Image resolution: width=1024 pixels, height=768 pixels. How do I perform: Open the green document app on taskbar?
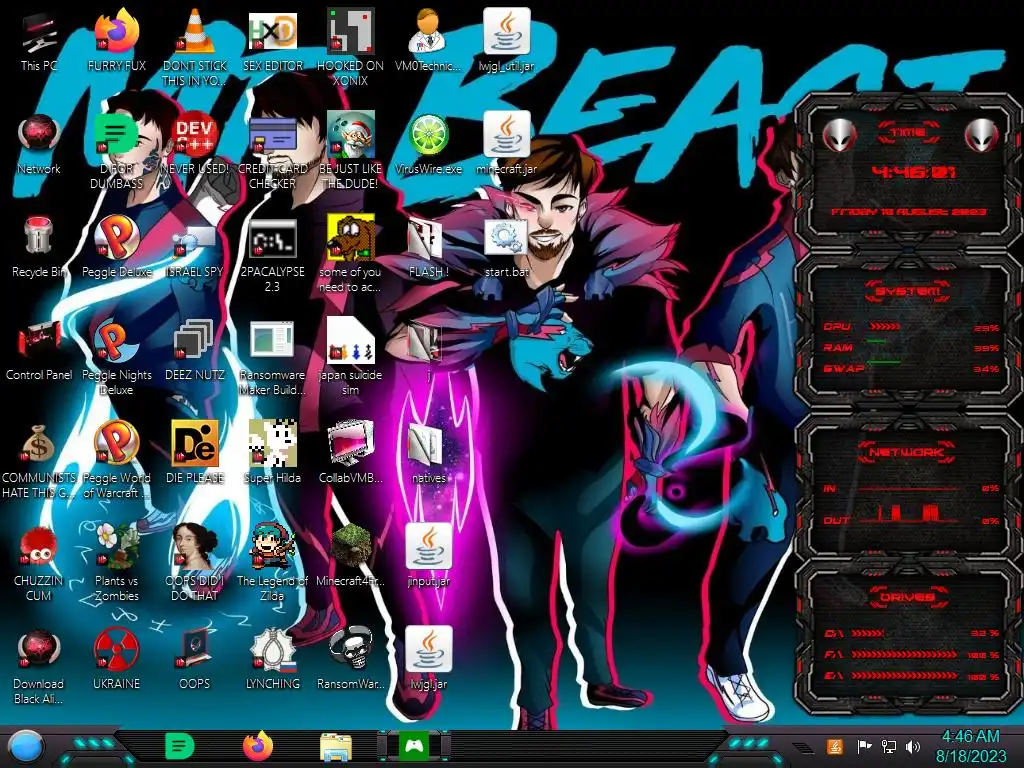[x=180, y=746]
